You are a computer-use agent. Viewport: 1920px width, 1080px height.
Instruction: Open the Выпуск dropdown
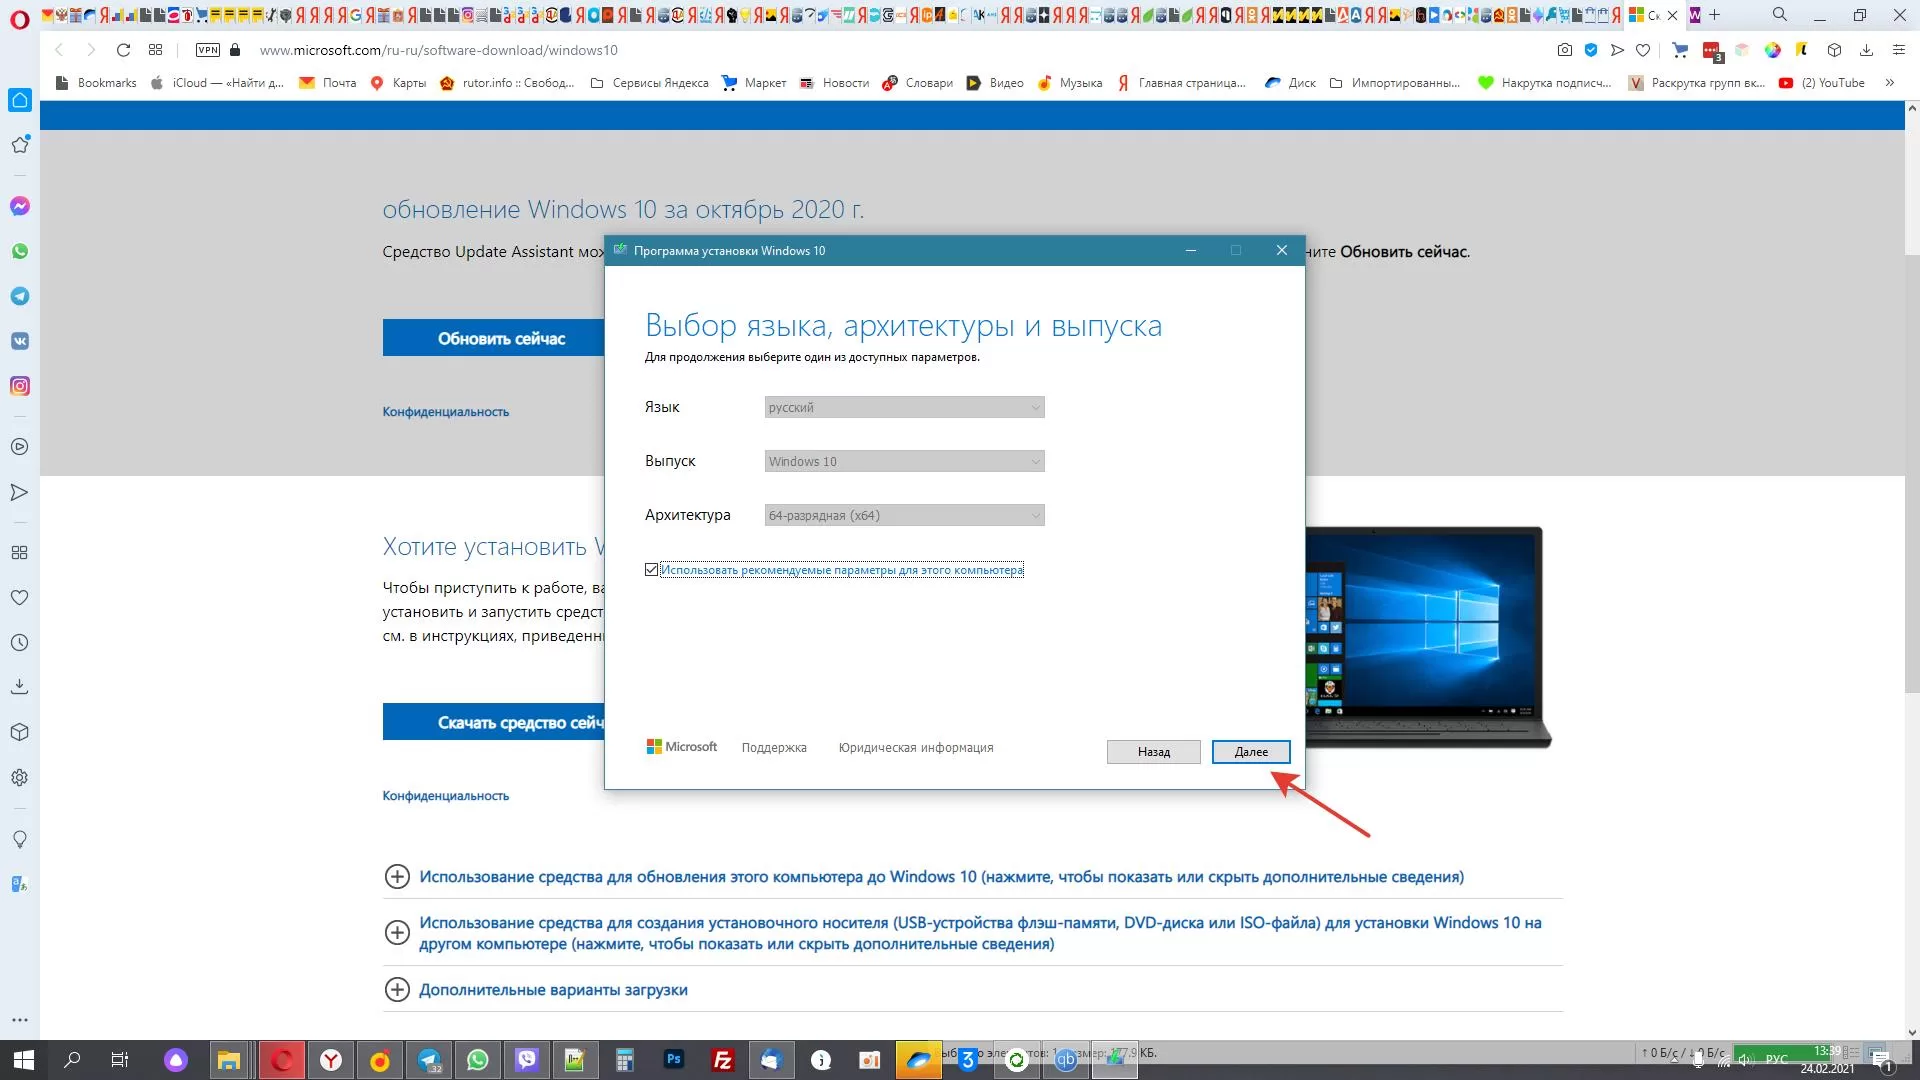(904, 461)
